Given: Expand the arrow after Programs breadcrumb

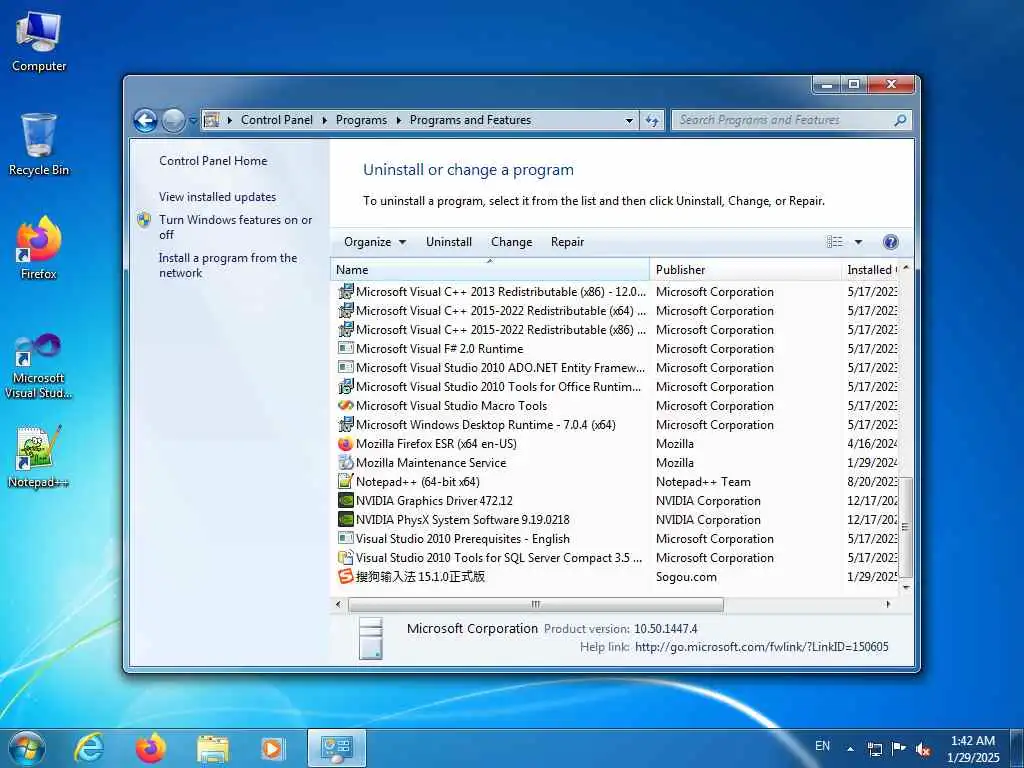Looking at the screenshot, I should pyautogui.click(x=398, y=120).
